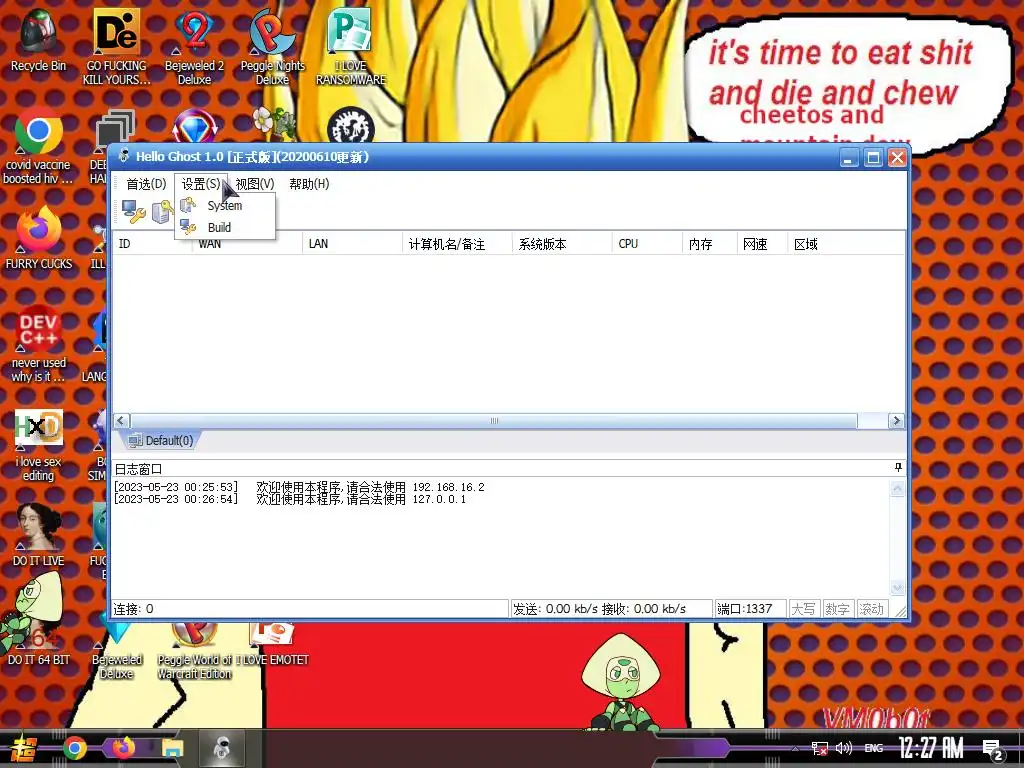Click the Start button on taskbar
The image size is (1024, 768).
[x=24, y=748]
